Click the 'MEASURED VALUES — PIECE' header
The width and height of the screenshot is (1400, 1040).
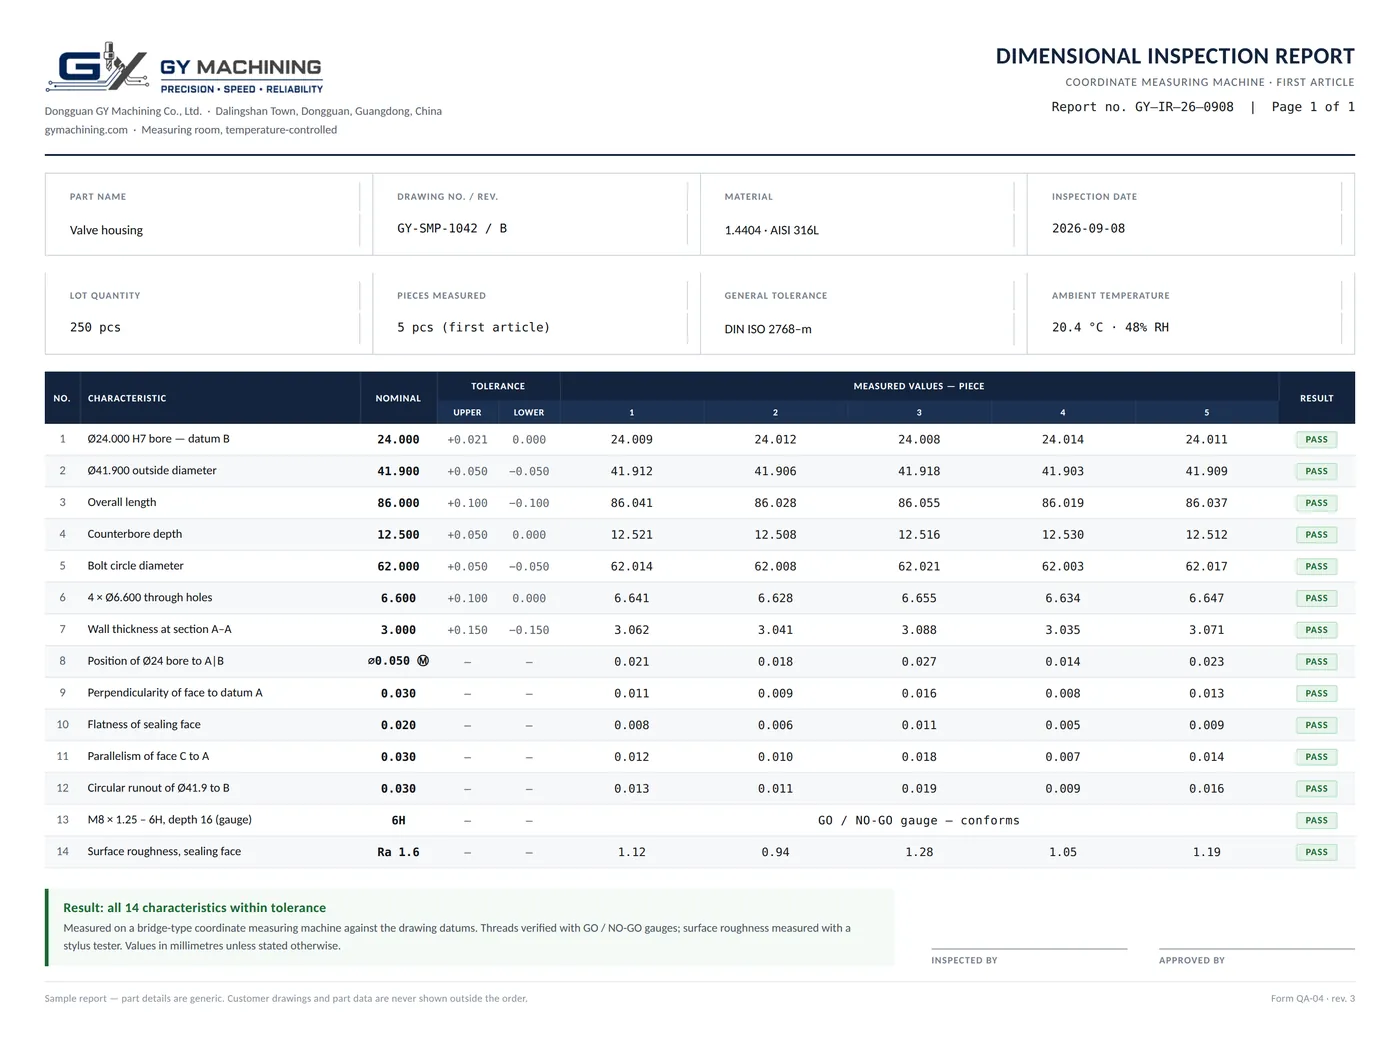tap(919, 386)
